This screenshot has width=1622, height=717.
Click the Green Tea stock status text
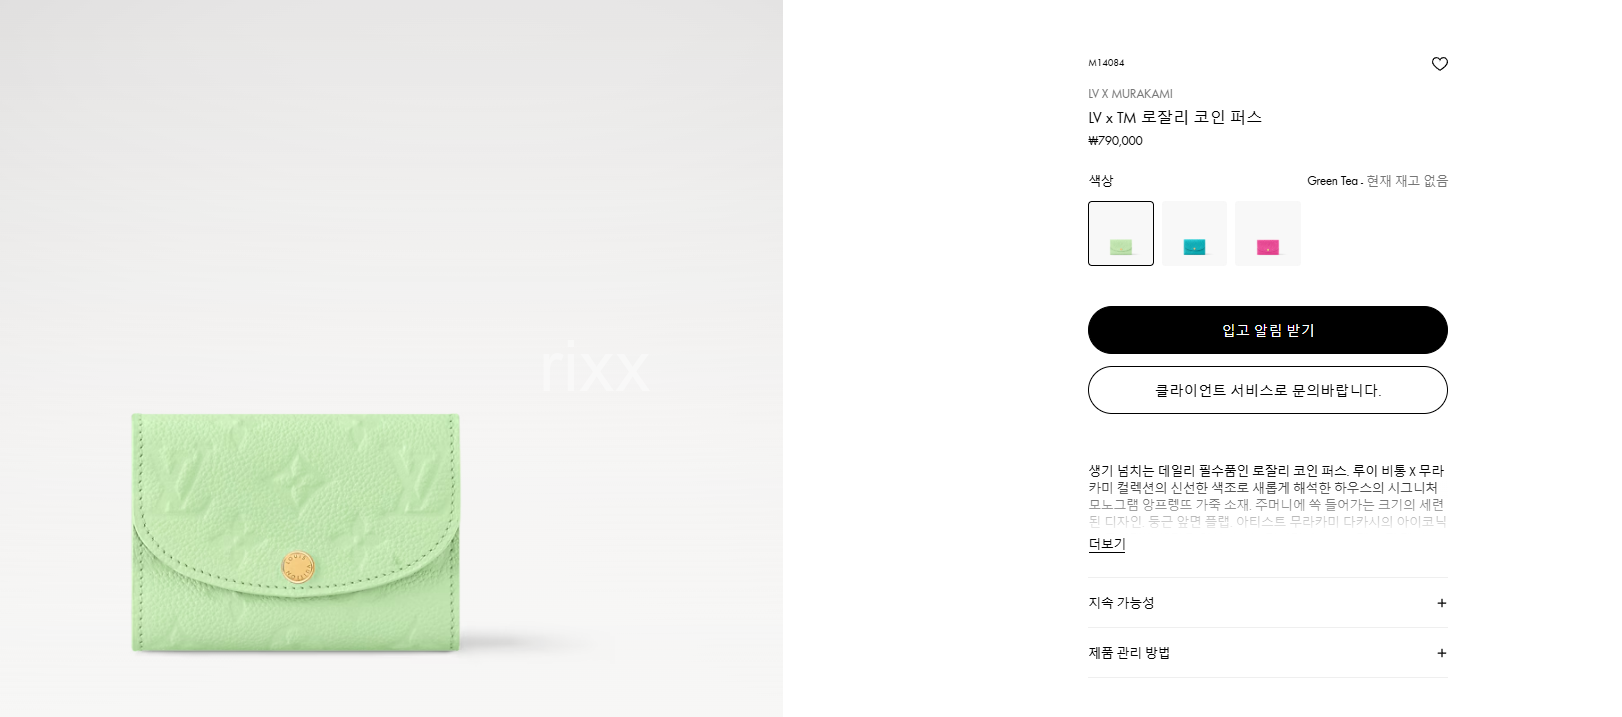(1377, 181)
